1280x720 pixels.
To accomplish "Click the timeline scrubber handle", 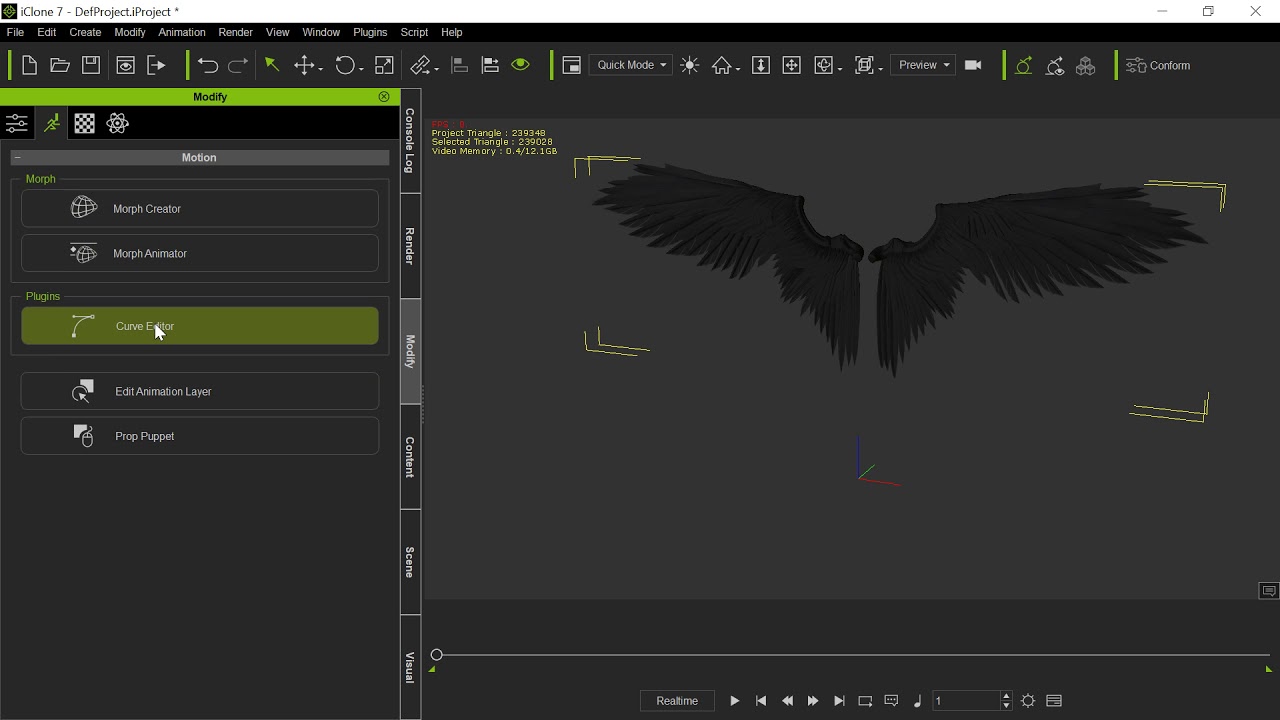I will click(x=436, y=655).
